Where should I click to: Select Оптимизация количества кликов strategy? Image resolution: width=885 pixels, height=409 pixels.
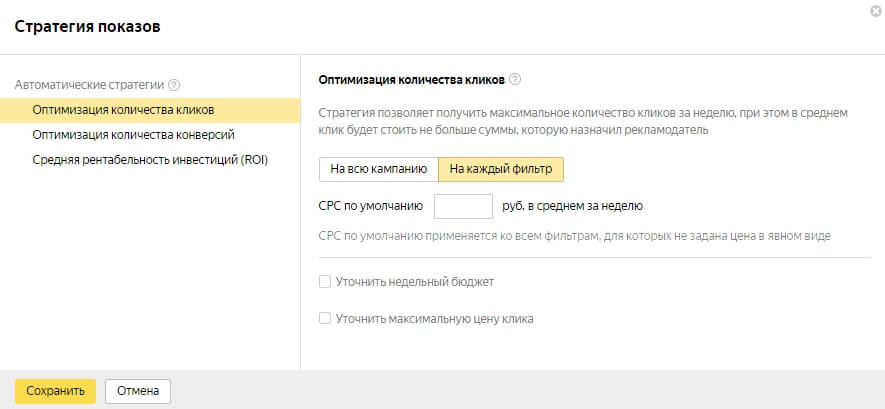click(150, 110)
